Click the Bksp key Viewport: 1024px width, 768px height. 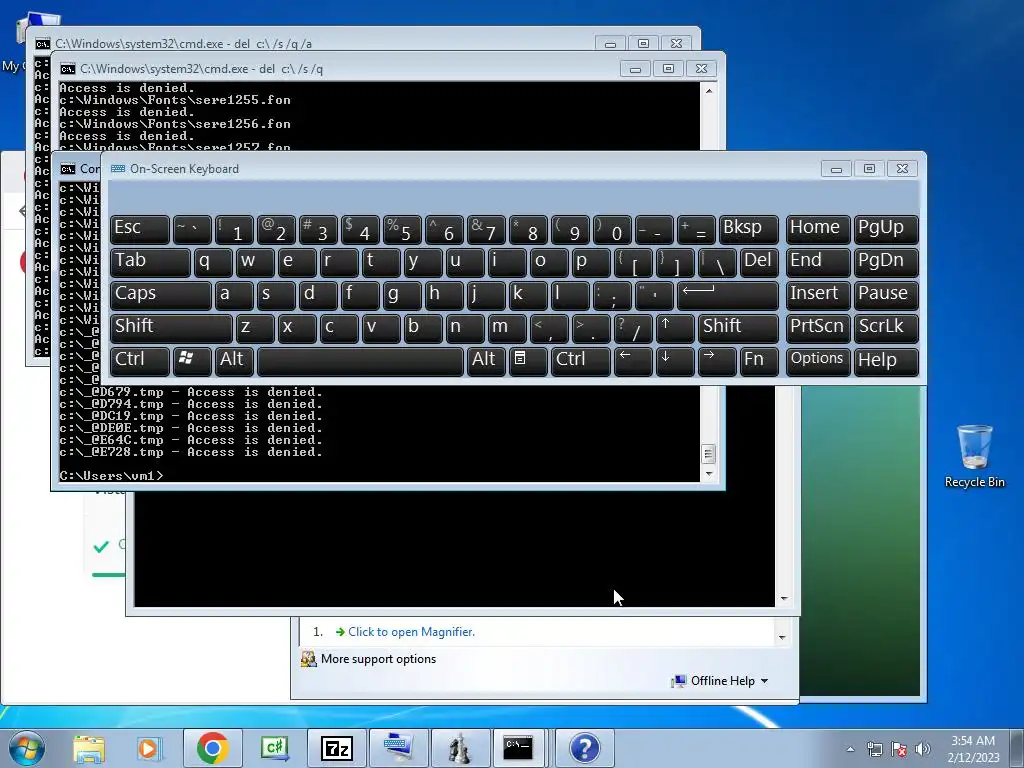pos(749,229)
